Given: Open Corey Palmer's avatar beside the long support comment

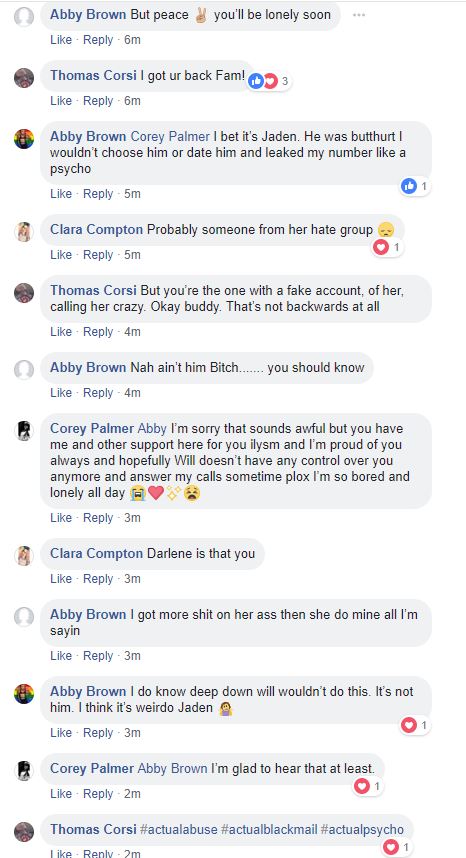Looking at the screenshot, I should click(24, 431).
